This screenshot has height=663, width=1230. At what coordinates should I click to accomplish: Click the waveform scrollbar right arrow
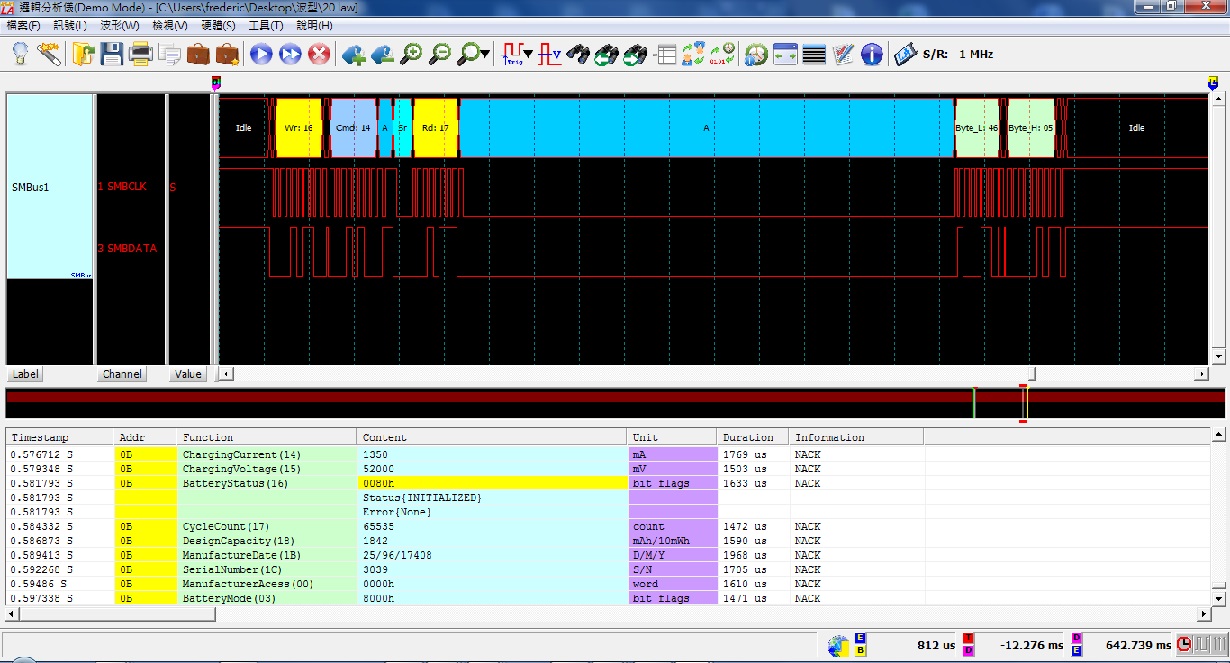point(1202,374)
